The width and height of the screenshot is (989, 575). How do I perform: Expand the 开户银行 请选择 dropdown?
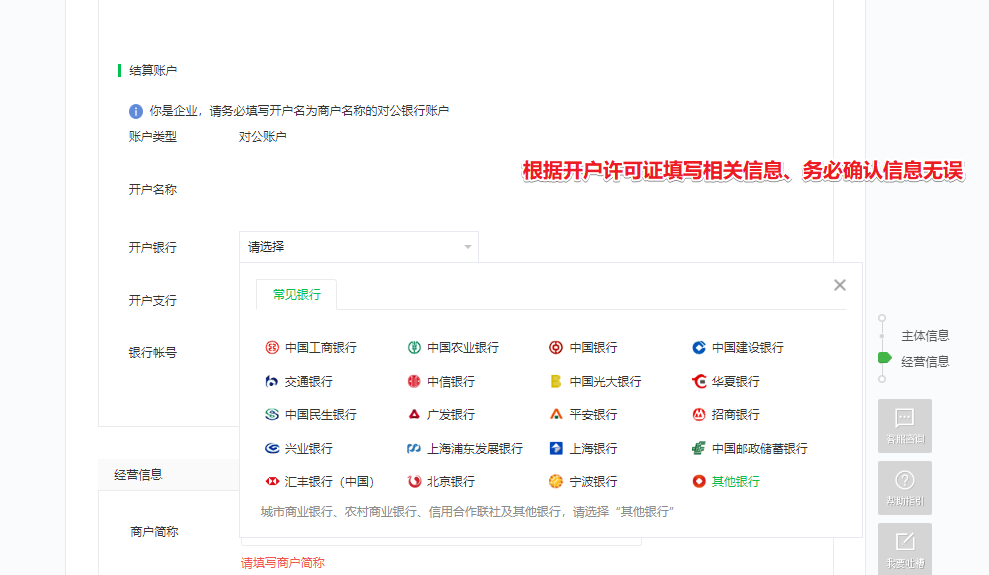point(358,247)
